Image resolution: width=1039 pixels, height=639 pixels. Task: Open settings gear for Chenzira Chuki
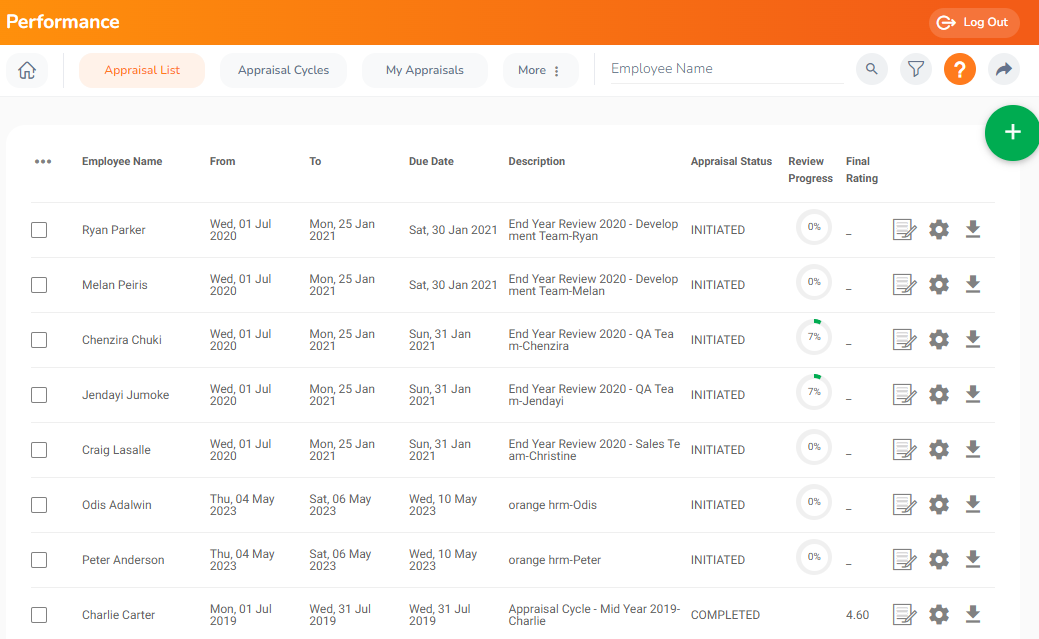coord(939,340)
